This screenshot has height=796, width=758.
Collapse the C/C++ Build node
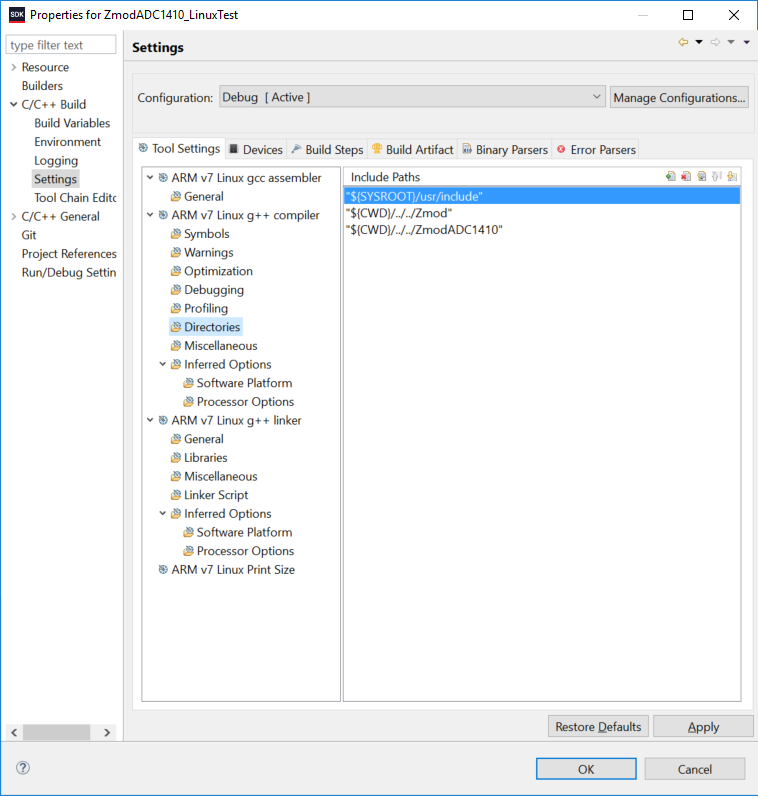pyautogui.click(x=14, y=104)
